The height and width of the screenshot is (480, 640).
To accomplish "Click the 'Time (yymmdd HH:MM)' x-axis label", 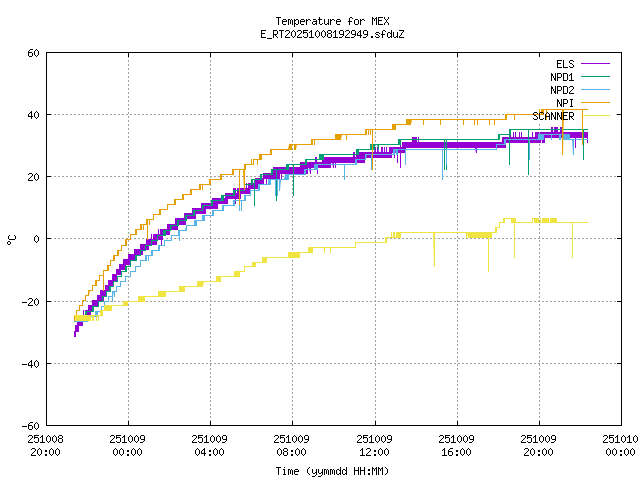I will [332, 470].
